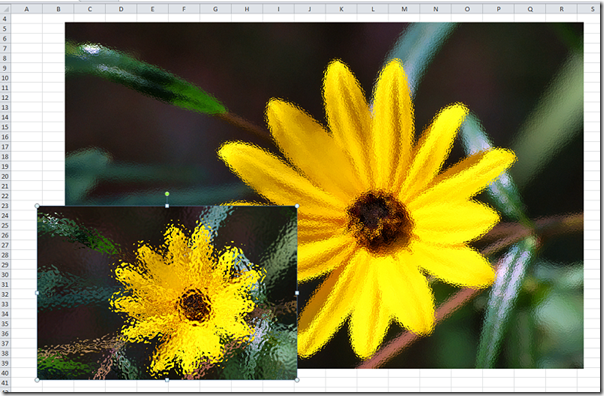Select row 41 header
This screenshot has height=396, width=604.
coord(5,383)
